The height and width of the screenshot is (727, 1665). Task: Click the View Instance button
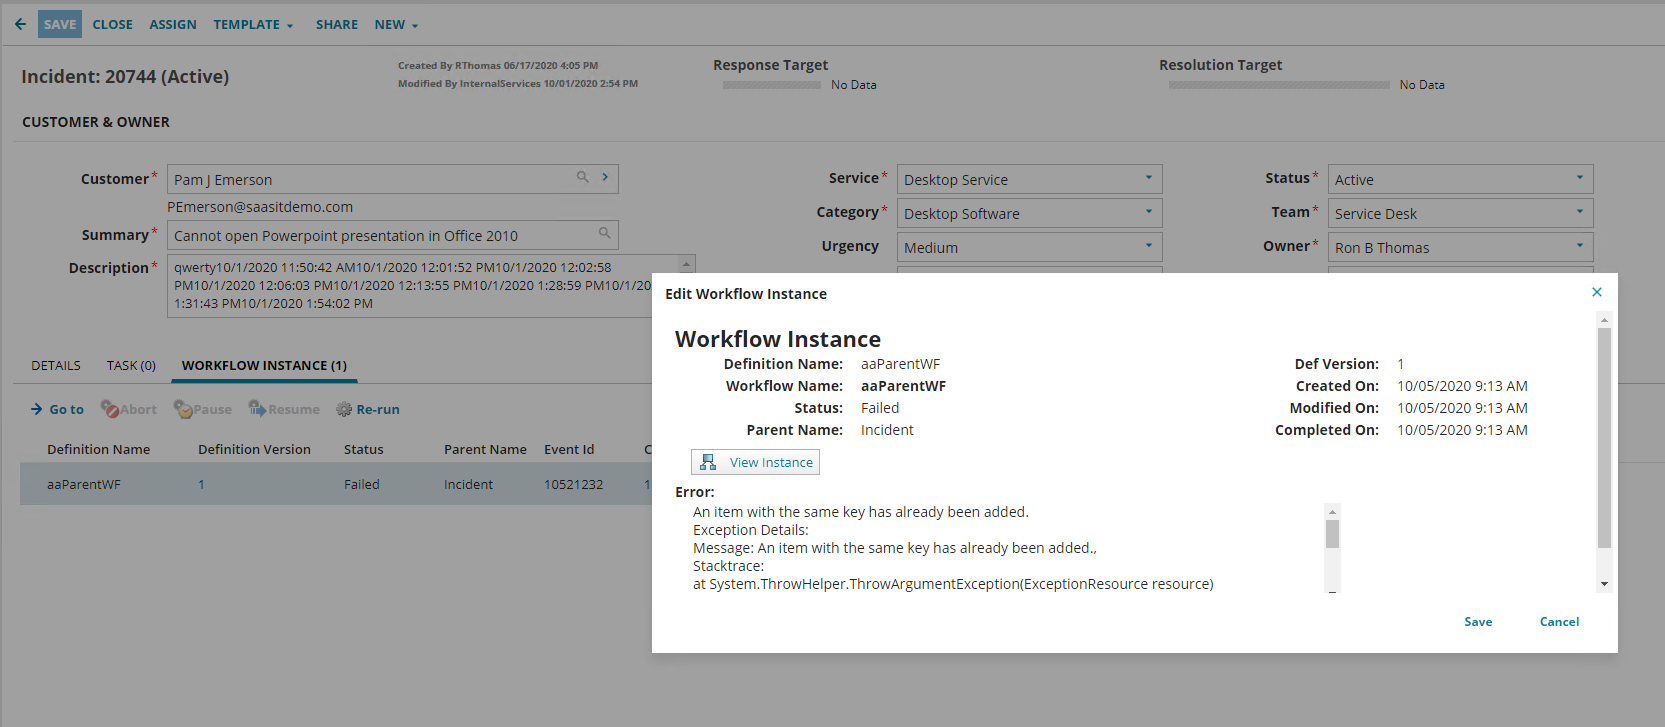755,462
